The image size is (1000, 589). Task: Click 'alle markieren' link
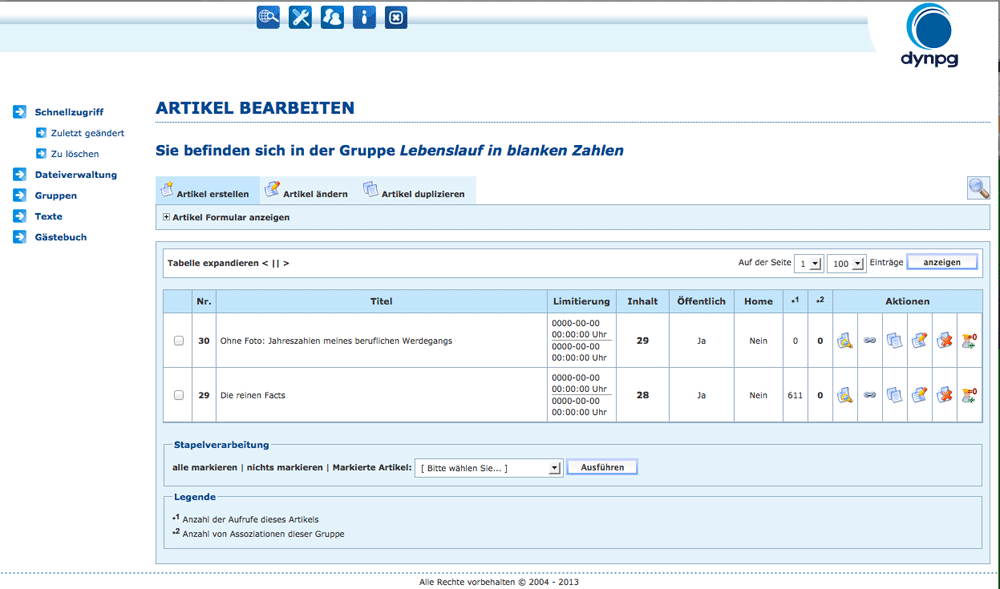coord(204,467)
